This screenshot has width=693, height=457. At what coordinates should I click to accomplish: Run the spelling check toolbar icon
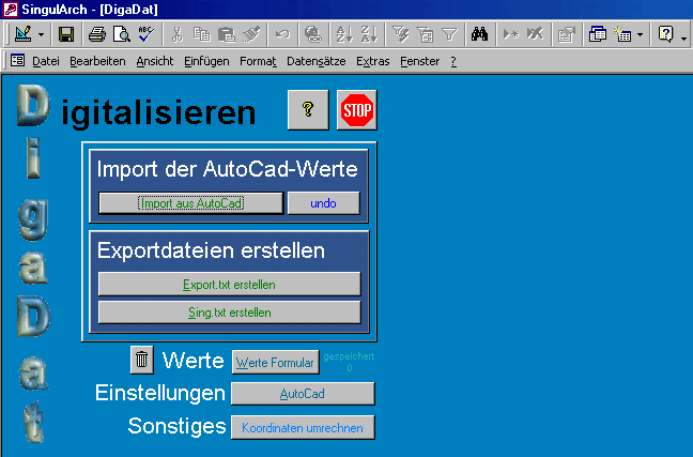[147, 35]
